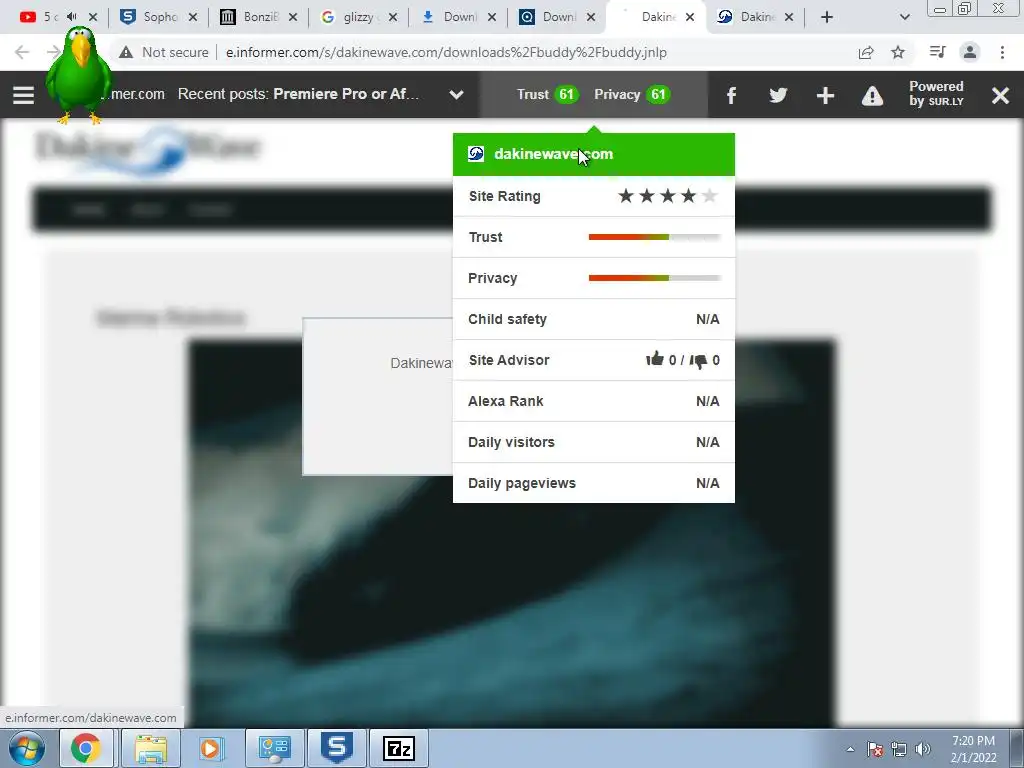The width and height of the screenshot is (1024, 768).
Task: Open the Windows Start button
Action: (26, 748)
